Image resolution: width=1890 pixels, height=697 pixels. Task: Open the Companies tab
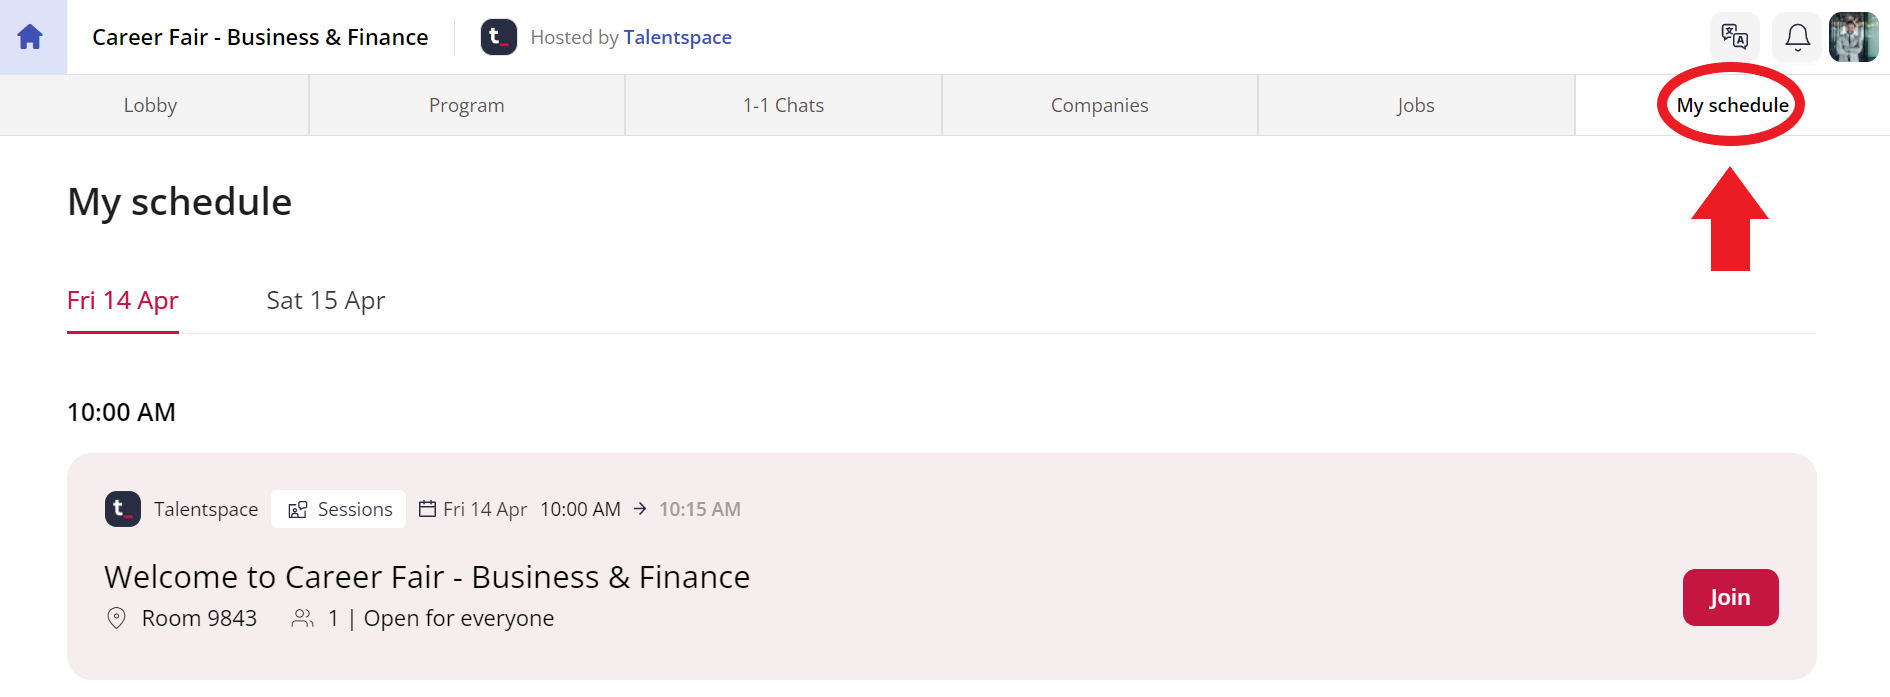click(x=1099, y=105)
